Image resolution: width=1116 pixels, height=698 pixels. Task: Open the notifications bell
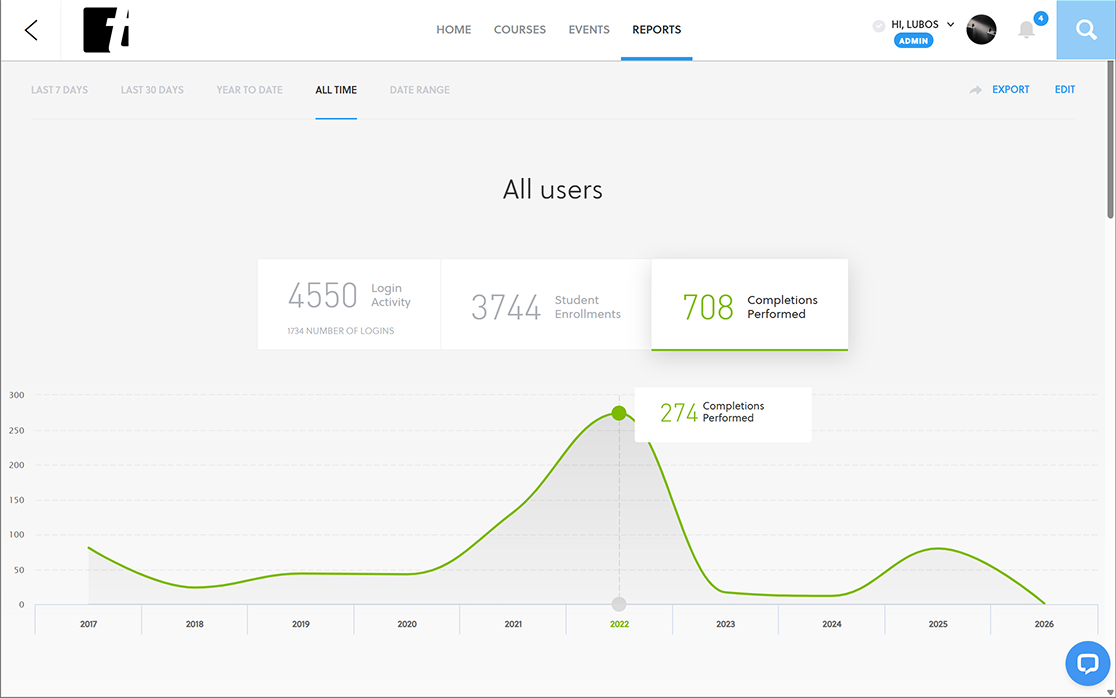point(1026,30)
